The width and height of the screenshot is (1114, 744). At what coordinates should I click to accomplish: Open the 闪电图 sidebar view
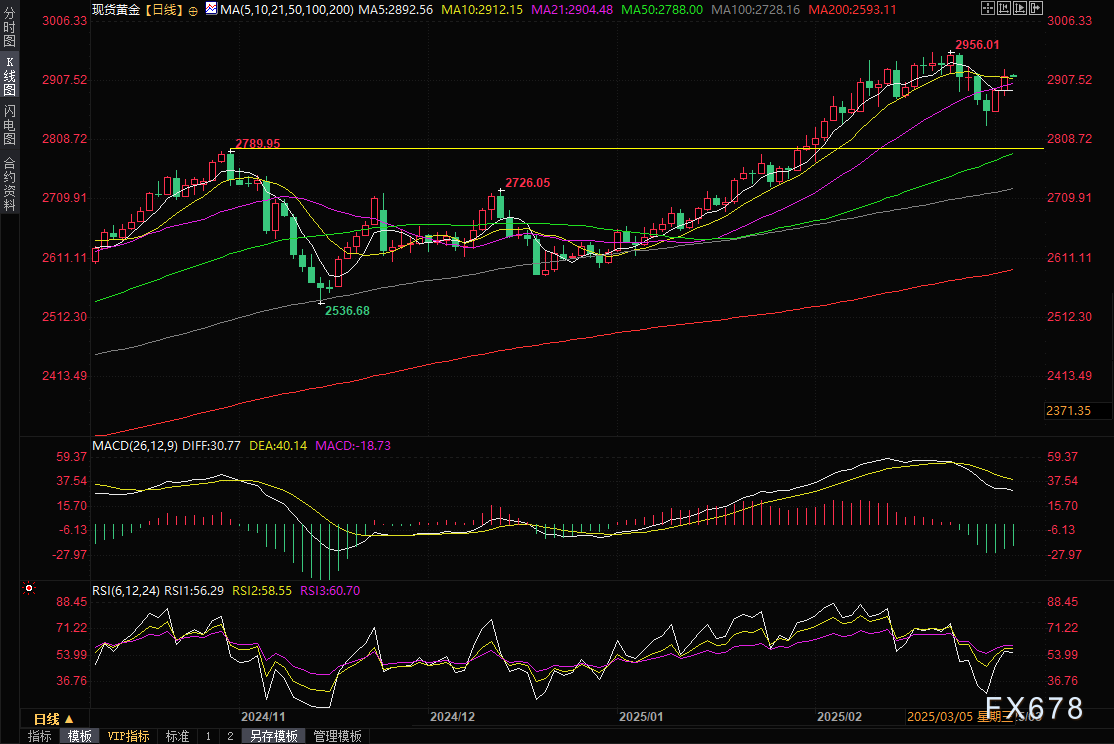click(x=9, y=124)
